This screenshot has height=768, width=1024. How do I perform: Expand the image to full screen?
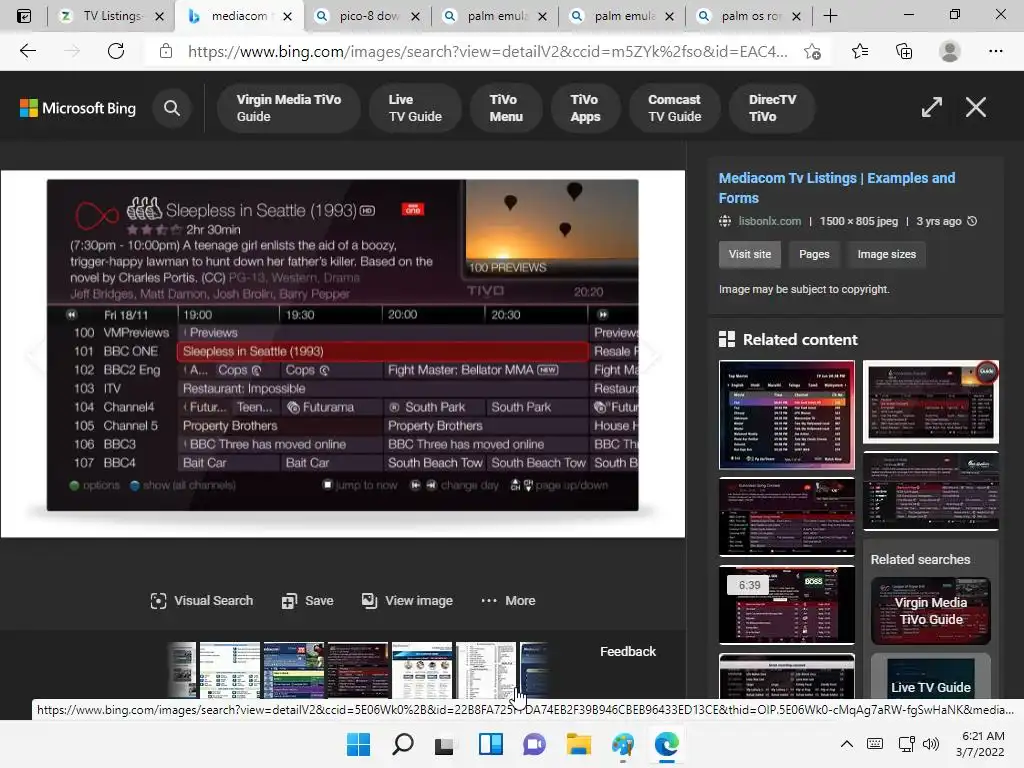931,107
